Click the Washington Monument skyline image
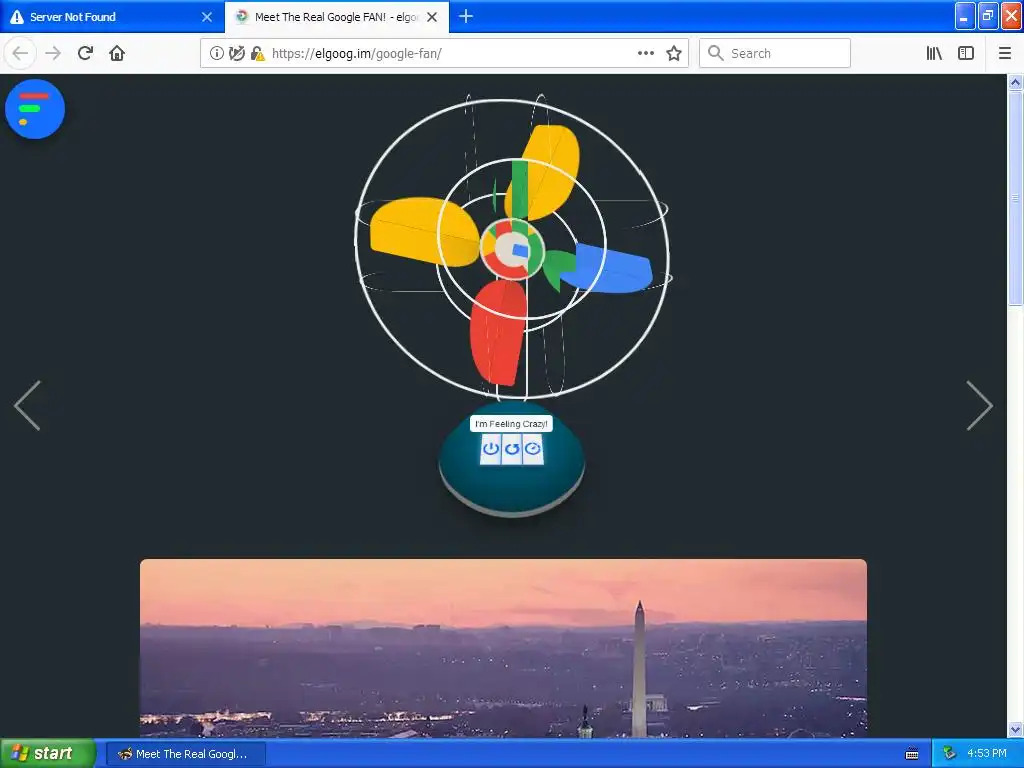Screen dimensions: 1024x768 pyautogui.click(x=504, y=648)
